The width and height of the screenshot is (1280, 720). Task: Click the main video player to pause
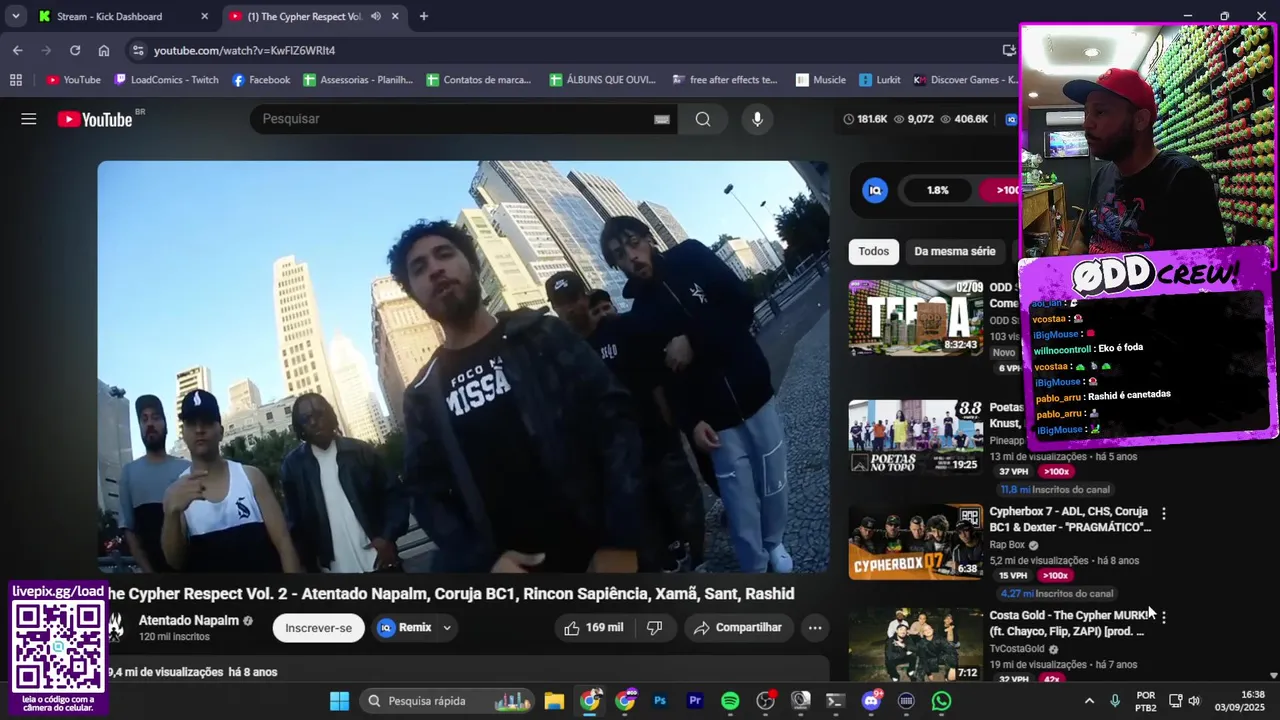point(463,367)
